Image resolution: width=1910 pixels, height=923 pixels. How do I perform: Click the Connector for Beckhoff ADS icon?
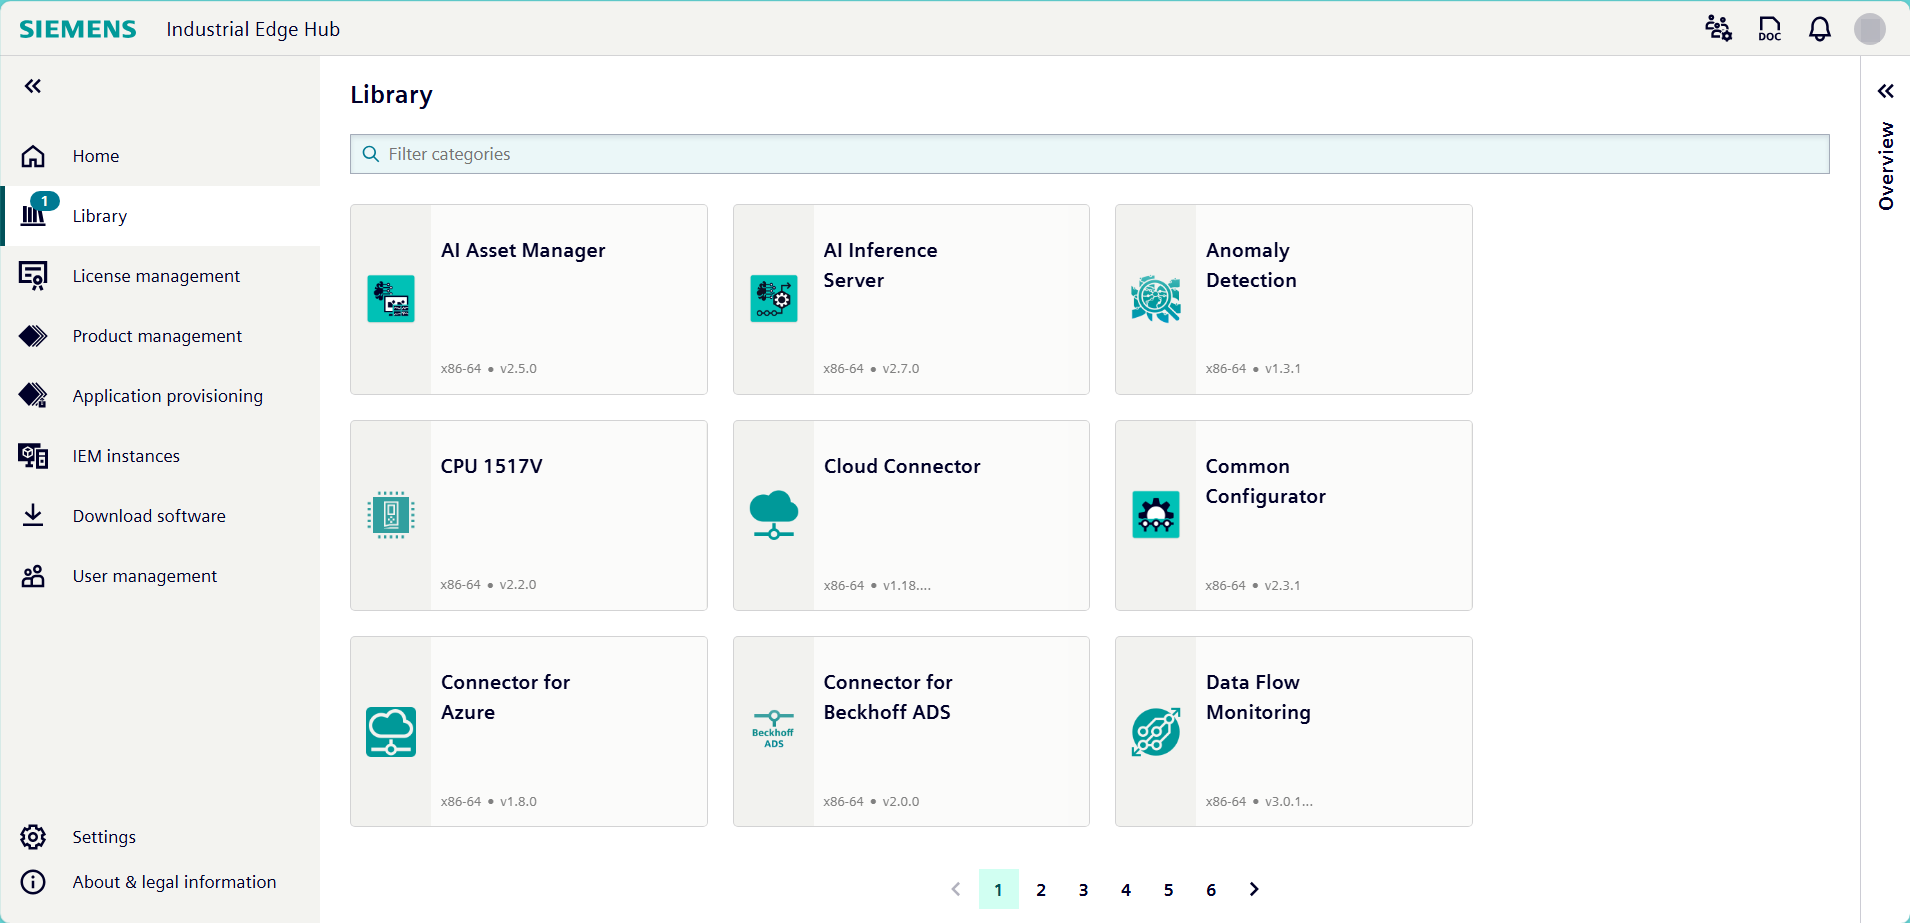coord(773,731)
